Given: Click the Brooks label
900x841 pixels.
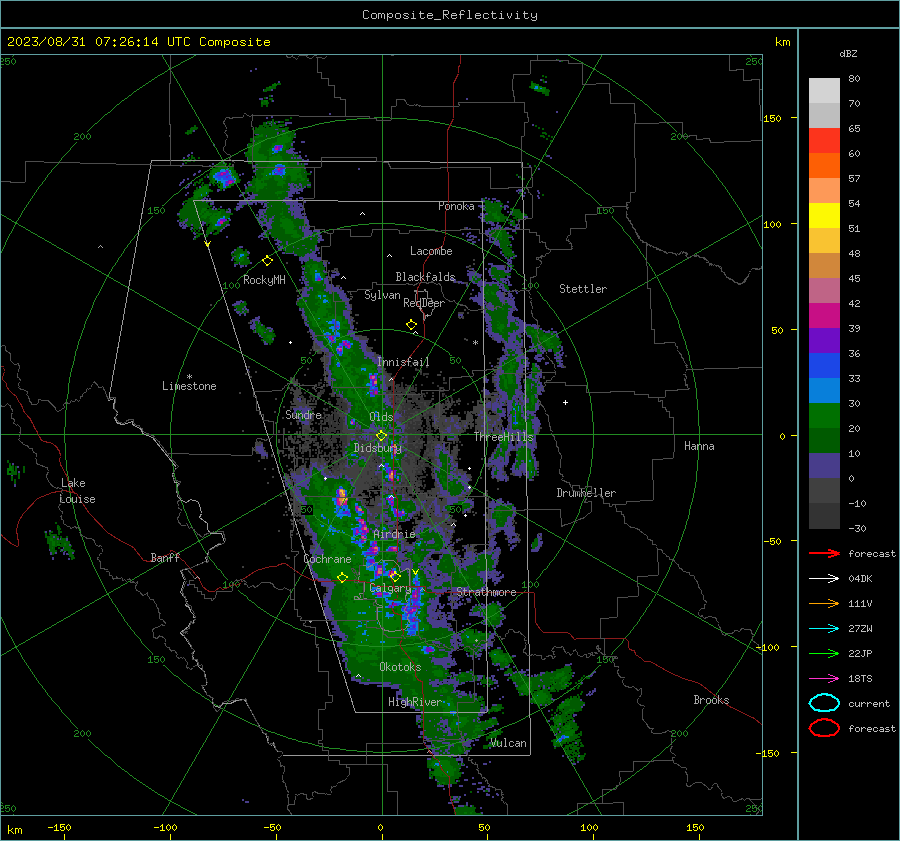Looking at the screenshot, I should pyautogui.click(x=711, y=700).
